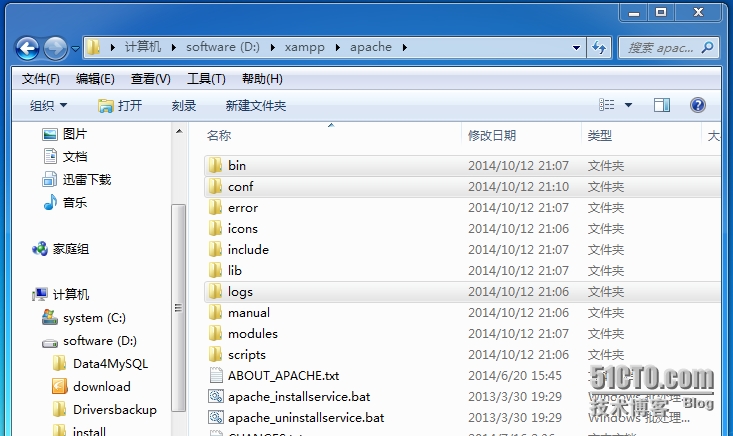Sort by the 名称 column header
The image size is (733, 436).
[x=219, y=136]
